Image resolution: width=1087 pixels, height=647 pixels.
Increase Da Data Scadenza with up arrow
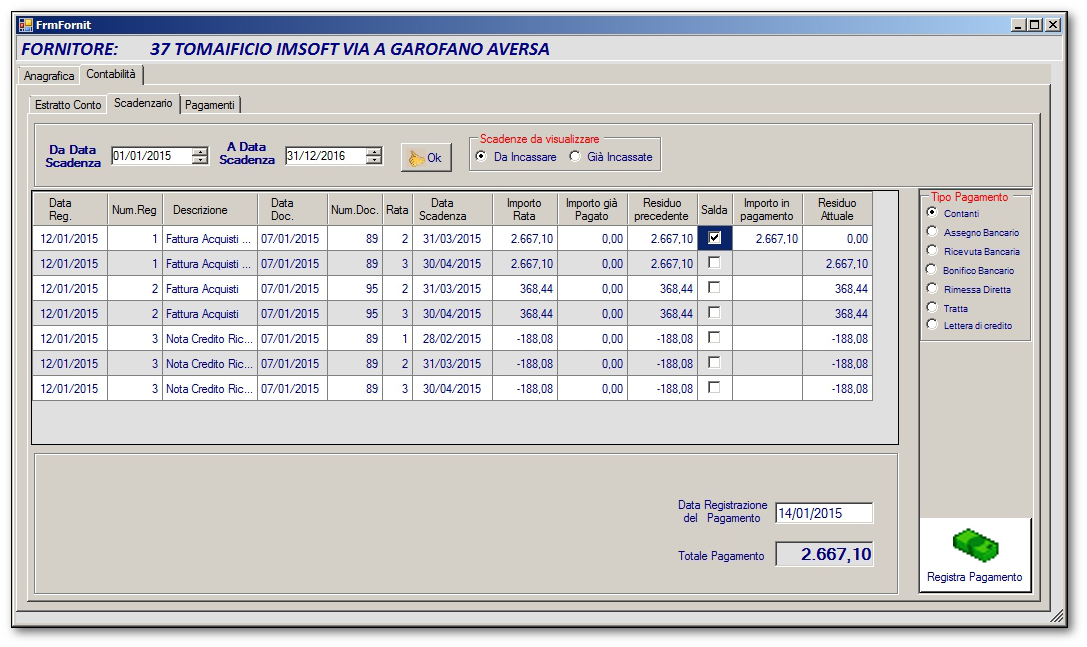(x=200, y=152)
